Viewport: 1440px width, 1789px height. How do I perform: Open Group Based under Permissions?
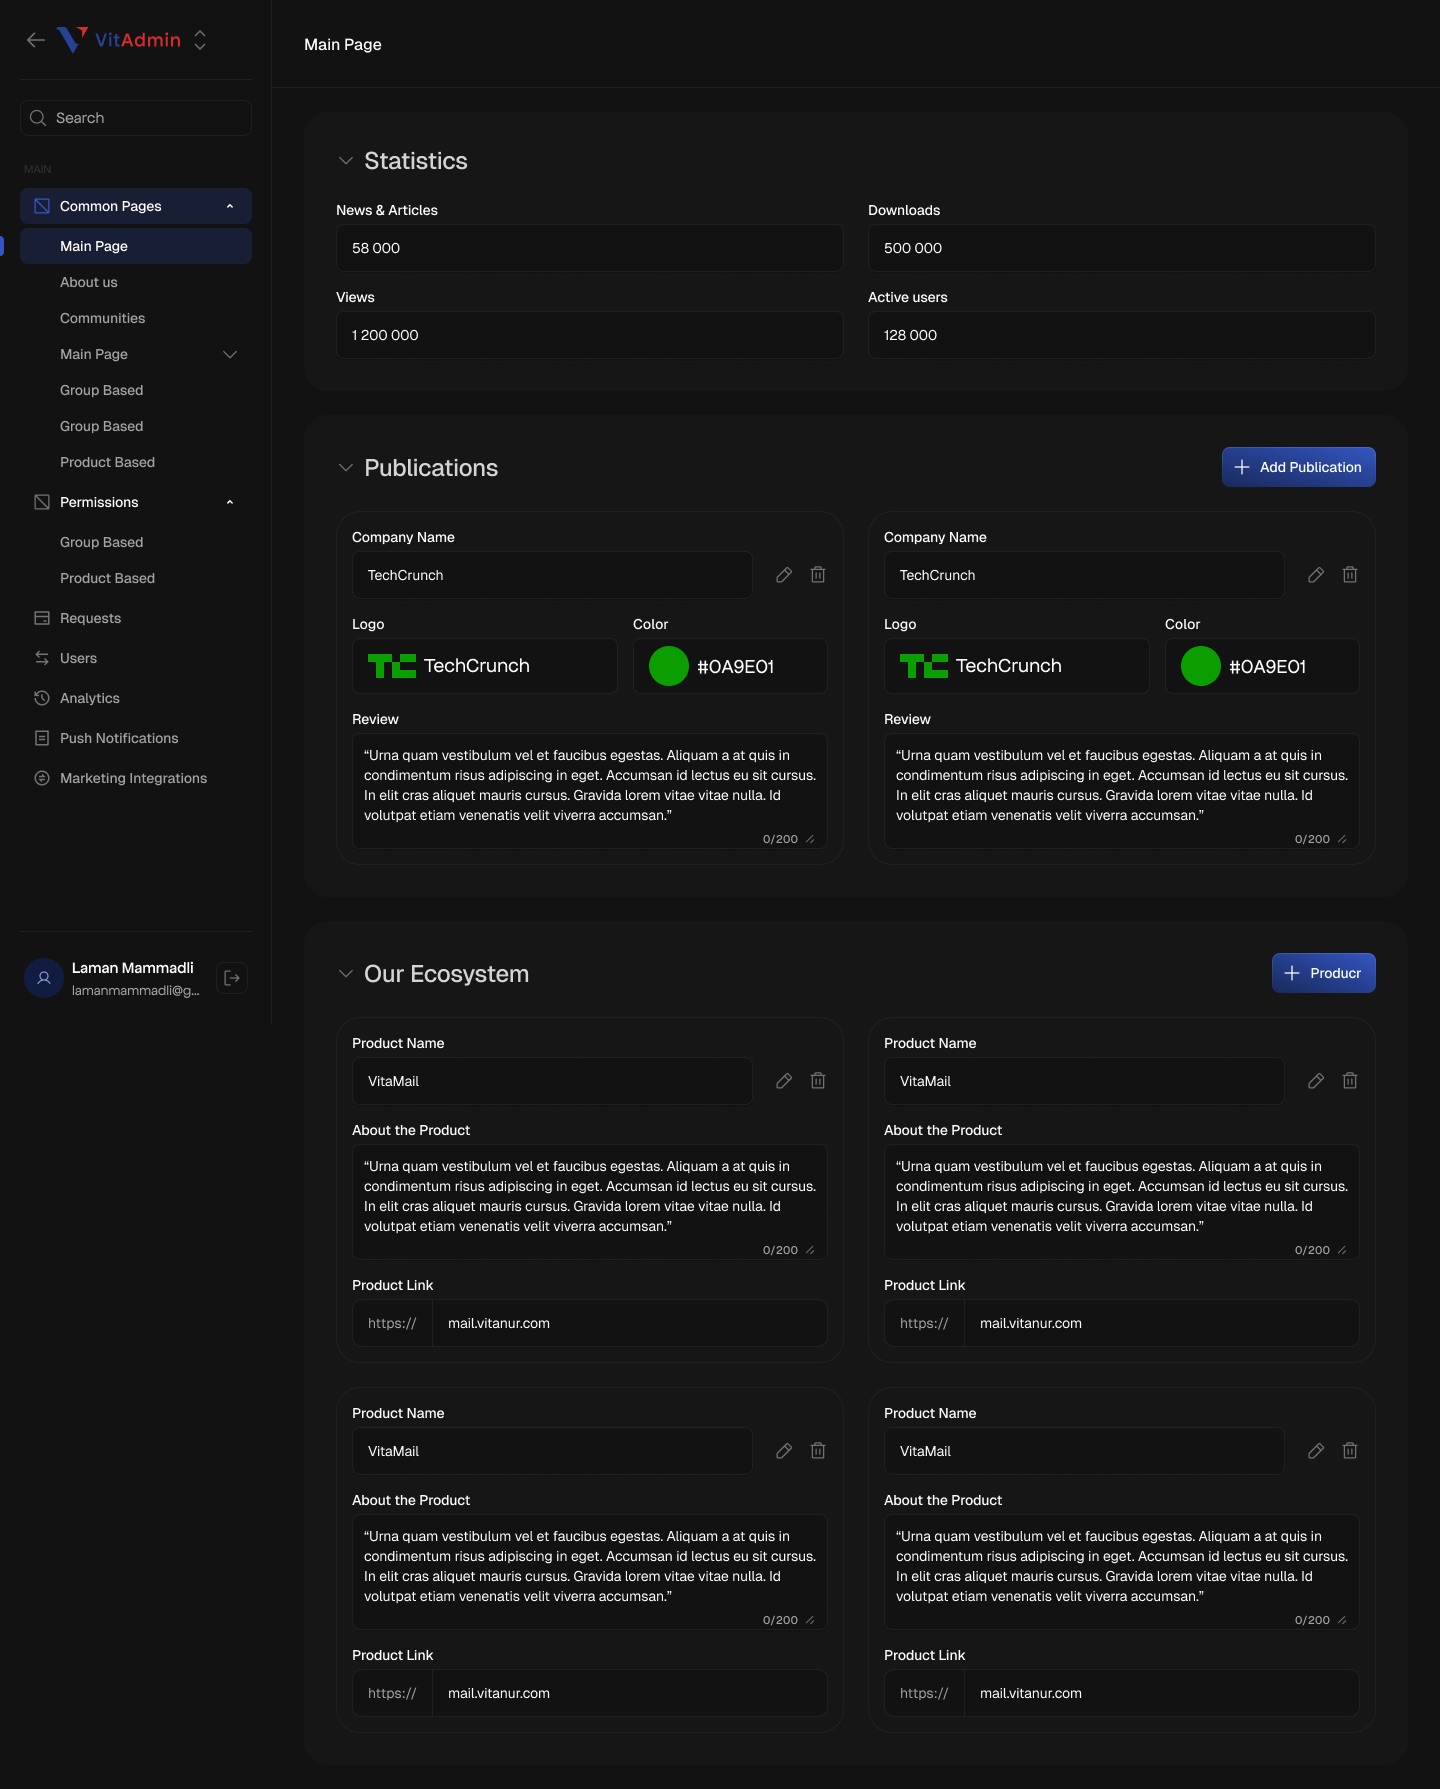pos(102,542)
